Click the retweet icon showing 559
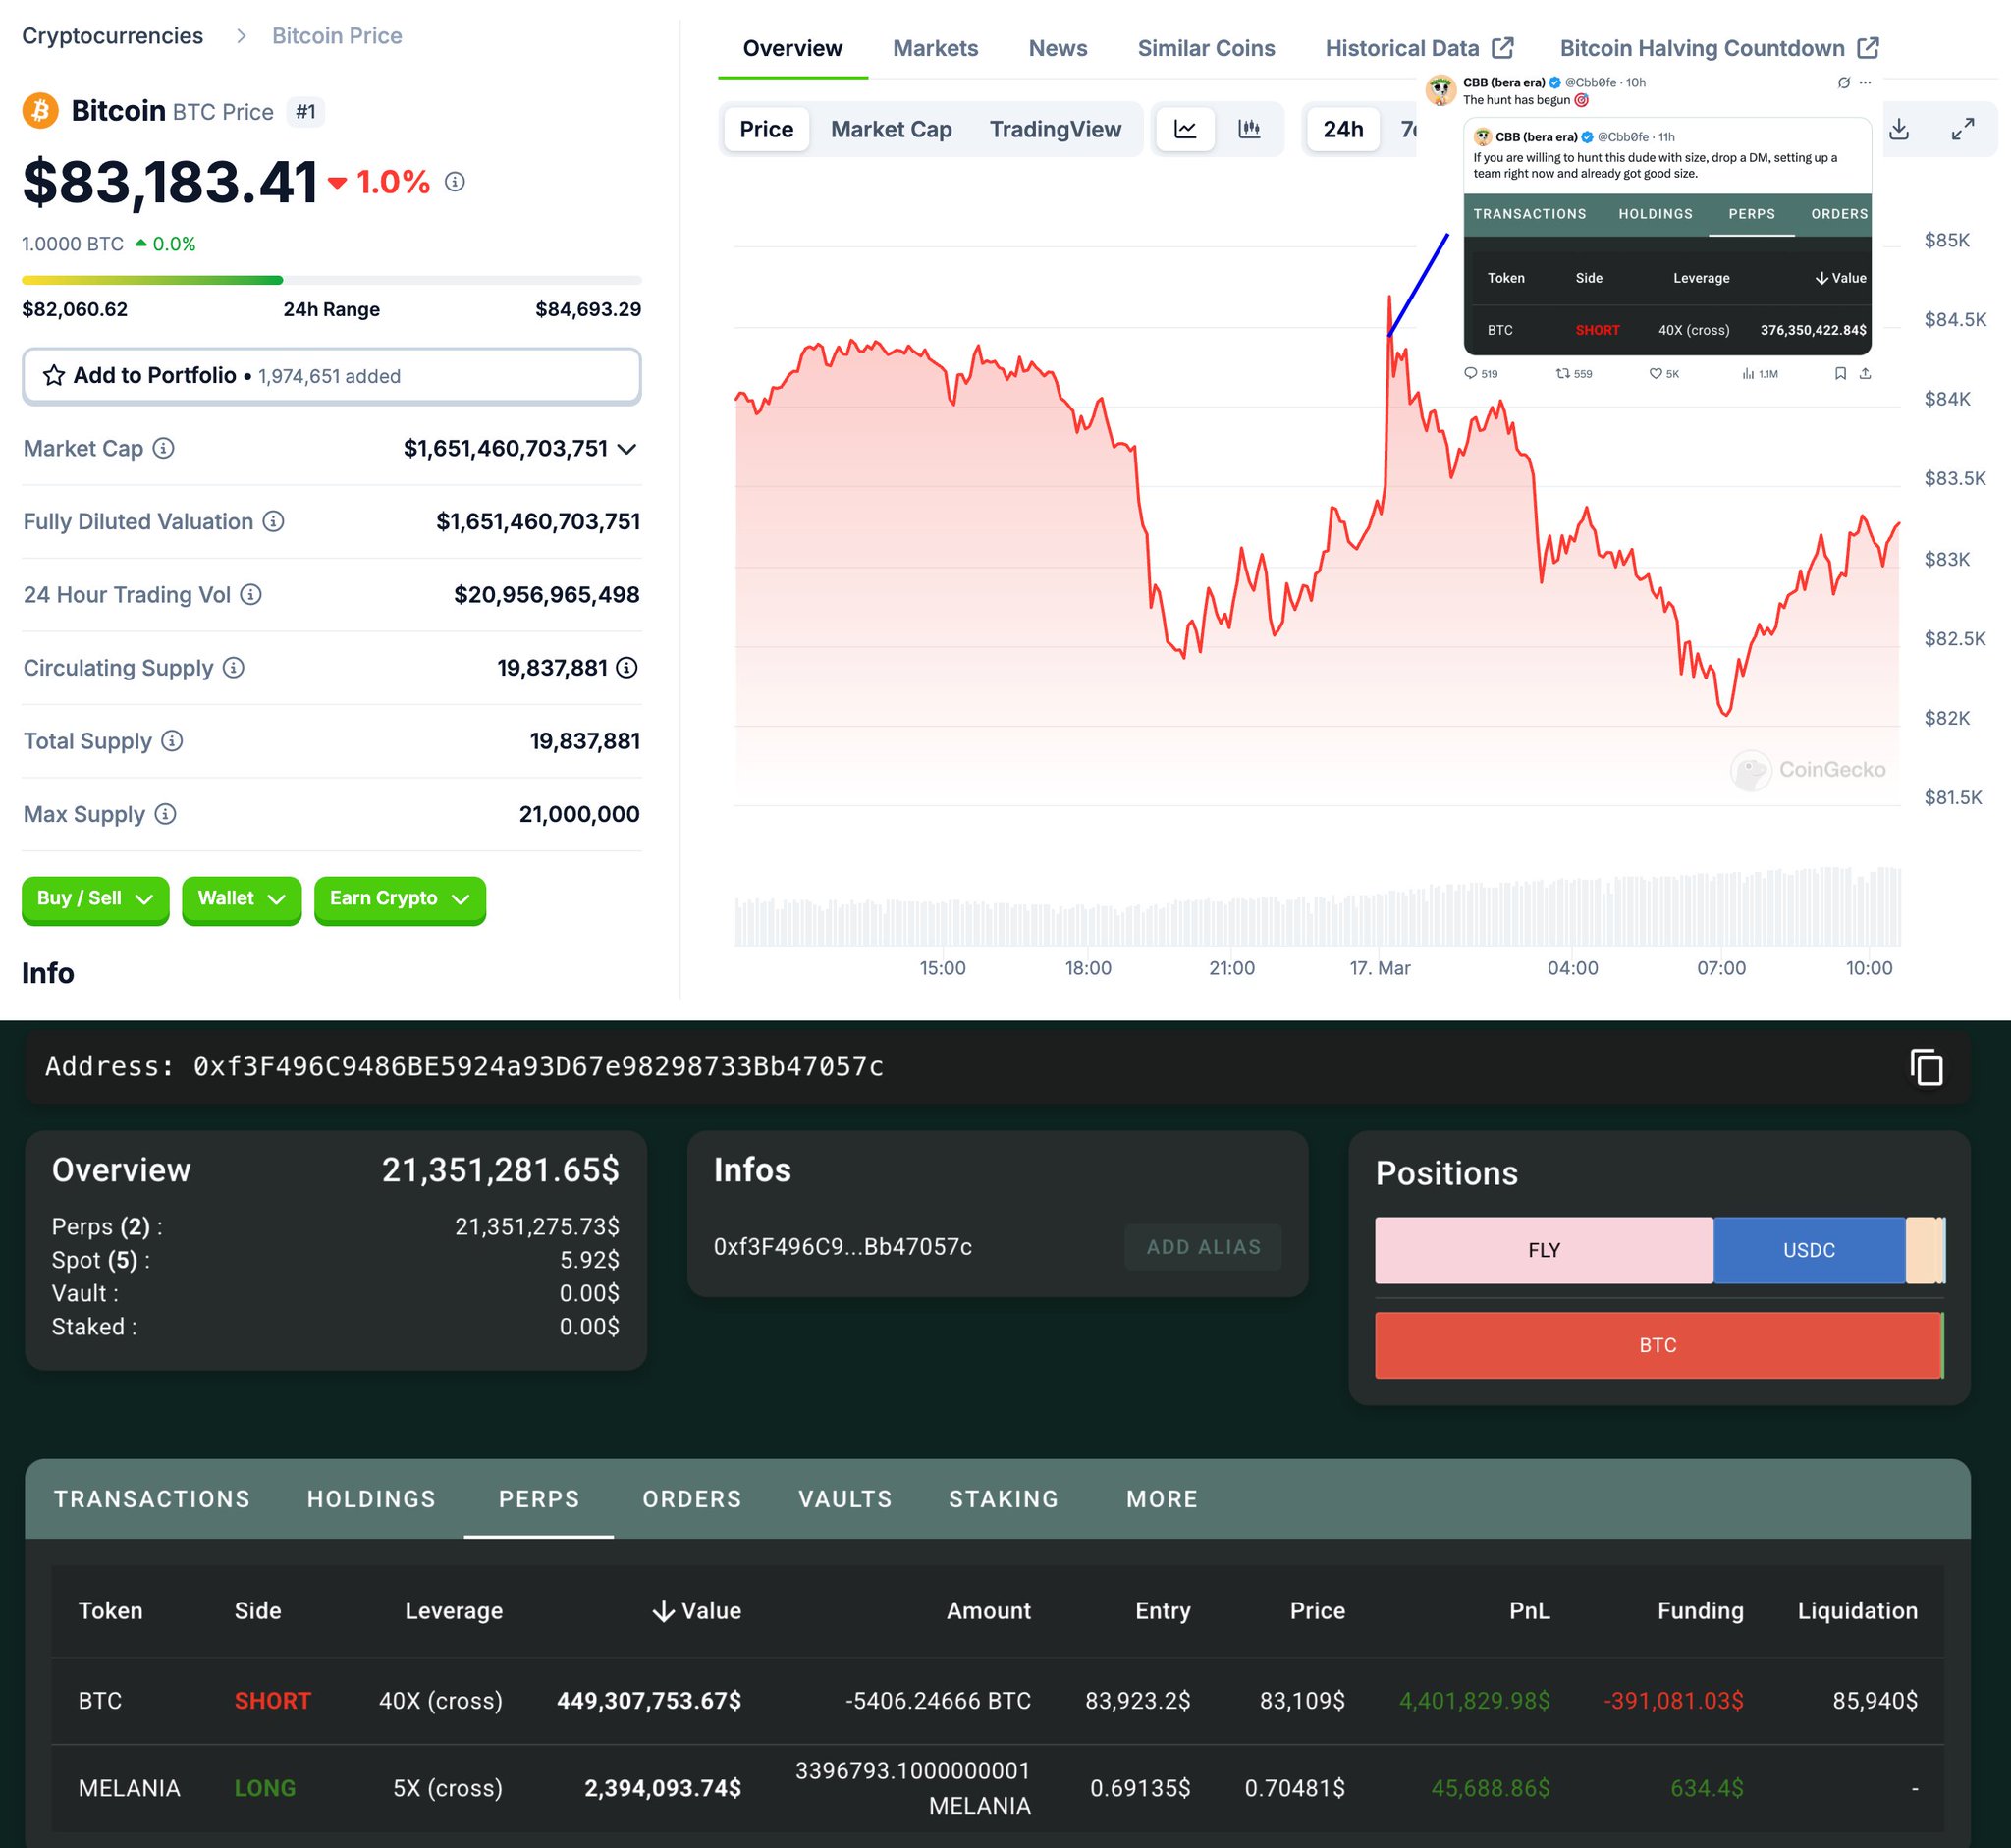 [x=1562, y=373]
